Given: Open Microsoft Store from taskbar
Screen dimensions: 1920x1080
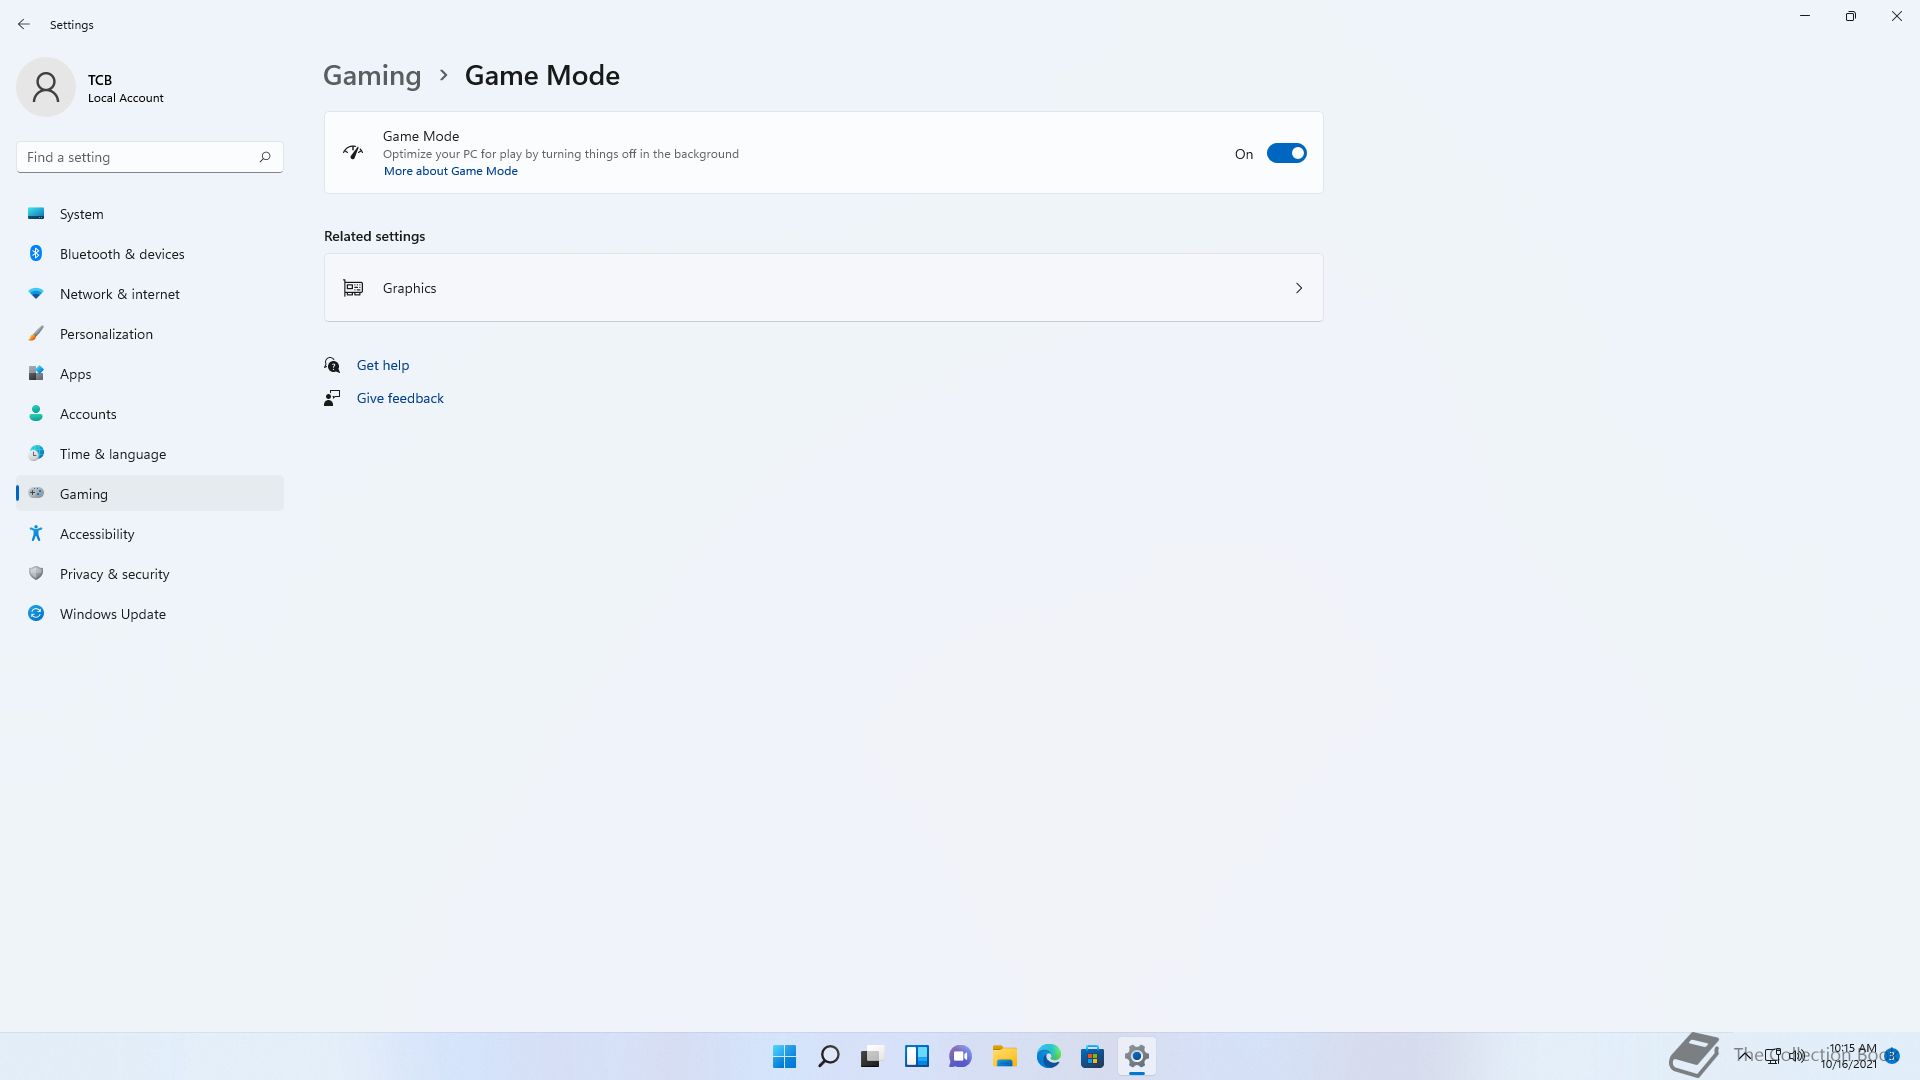Looking at the screenshot, I should (x=1093, y=1056).
